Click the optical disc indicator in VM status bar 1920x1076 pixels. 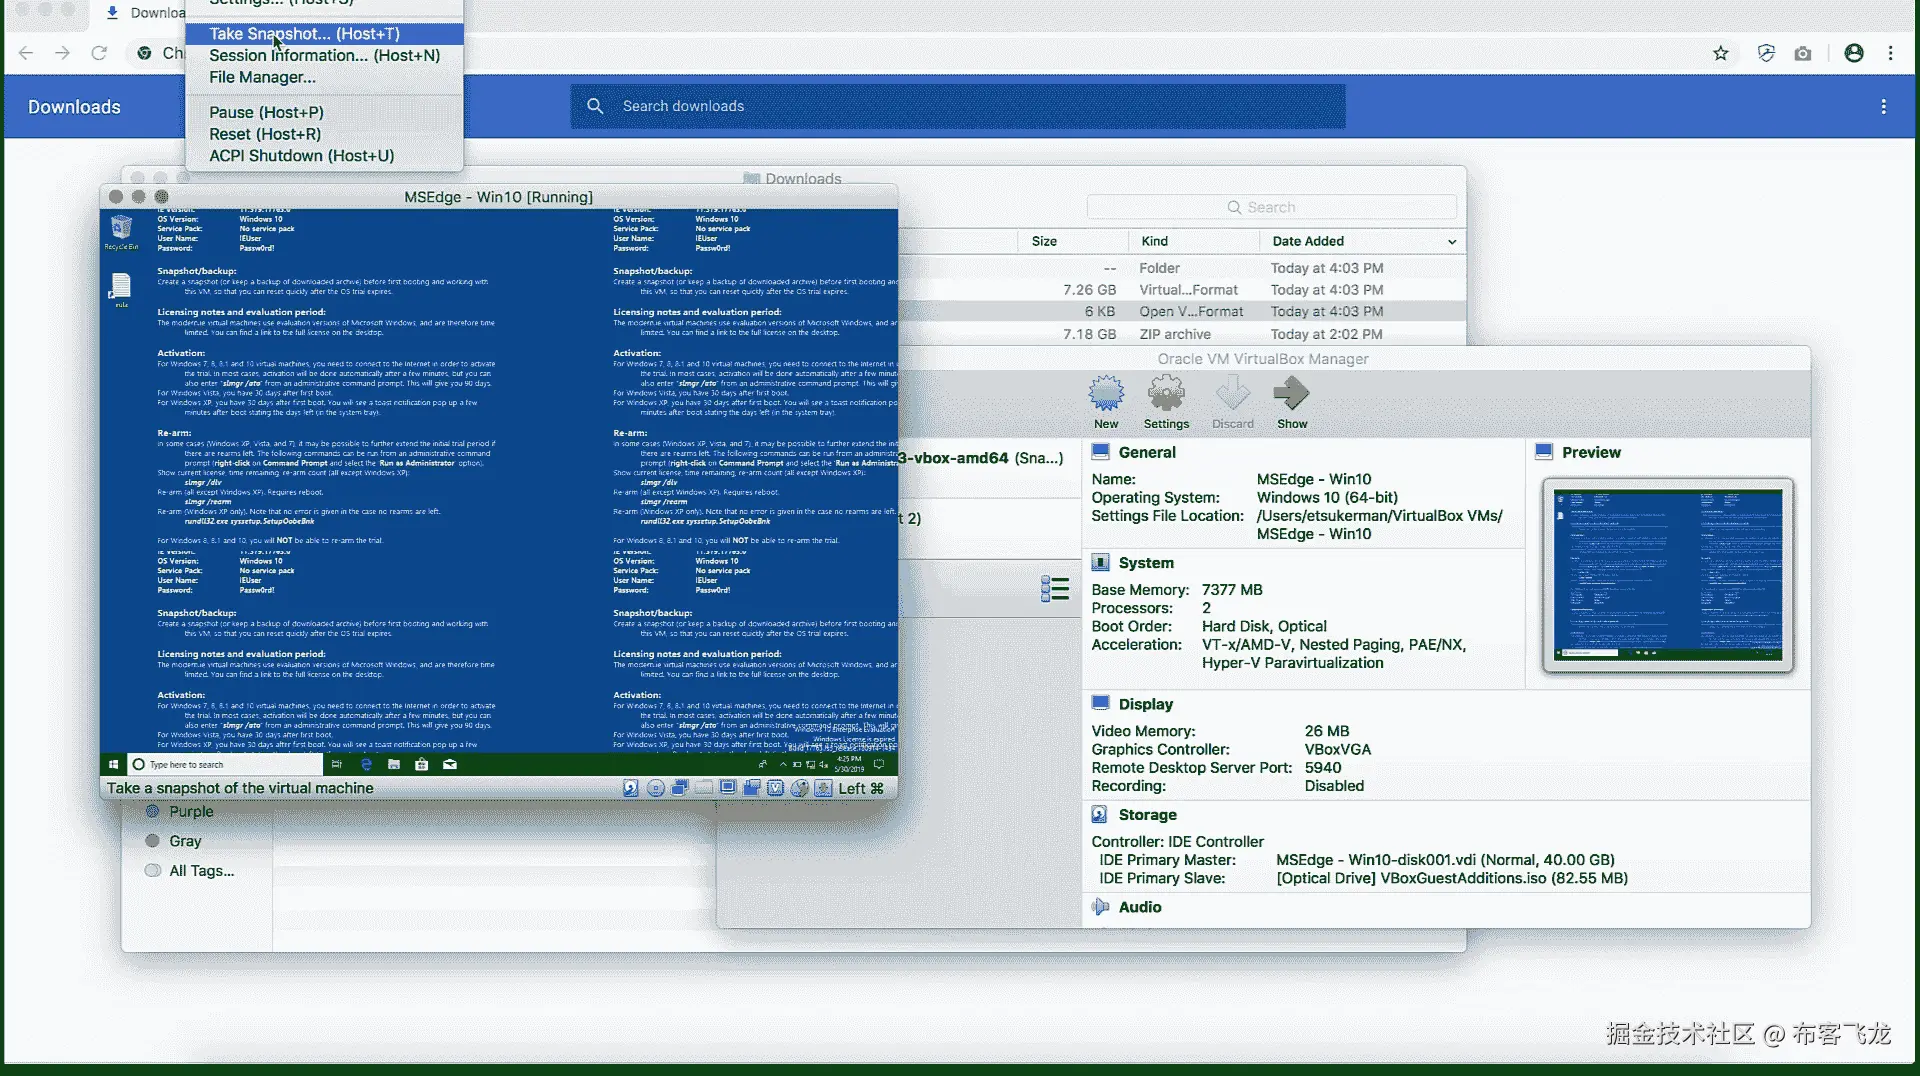[x=656, y=788]
